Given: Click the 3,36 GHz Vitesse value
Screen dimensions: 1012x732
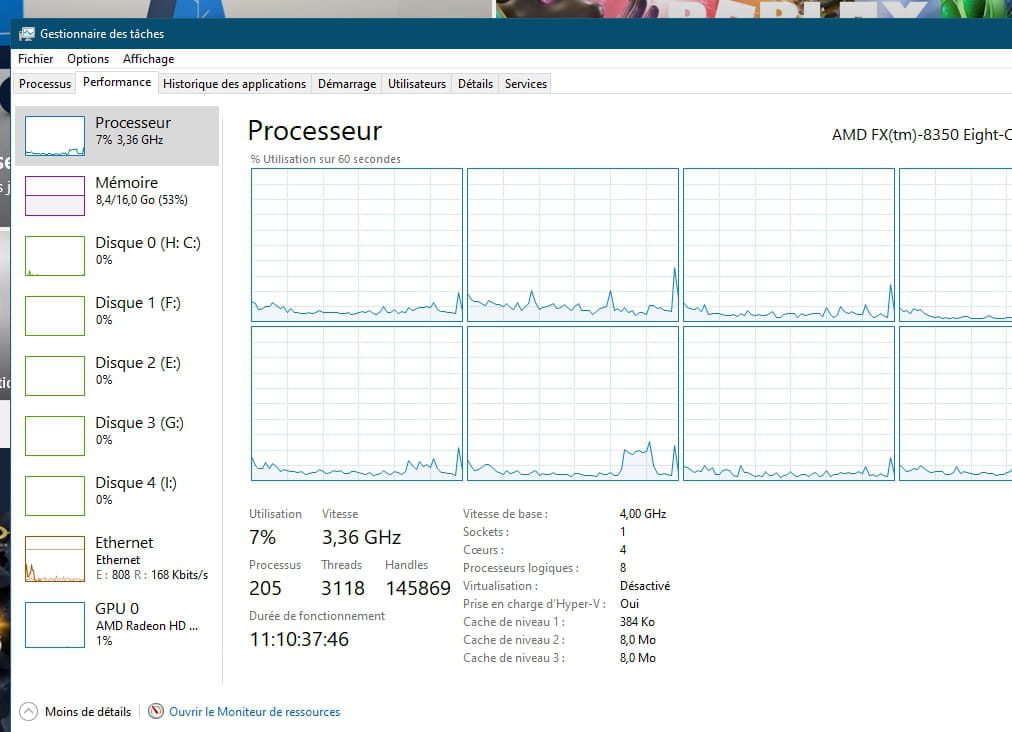Looking at the screenshot, I should (361, 537).
